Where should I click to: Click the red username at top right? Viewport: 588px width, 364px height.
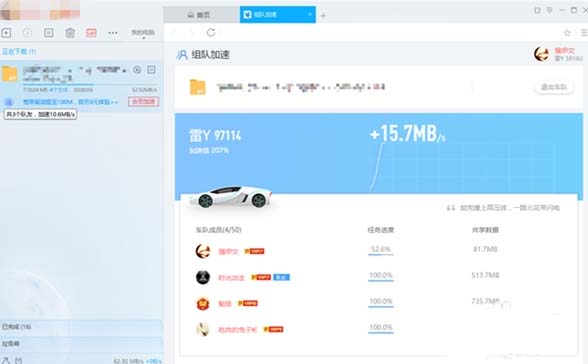(564, 51)
